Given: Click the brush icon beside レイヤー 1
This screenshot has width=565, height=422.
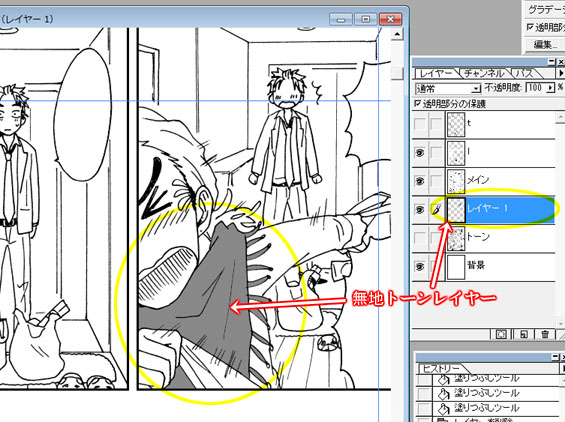Looking at the screenshot, I should point(436,209).
